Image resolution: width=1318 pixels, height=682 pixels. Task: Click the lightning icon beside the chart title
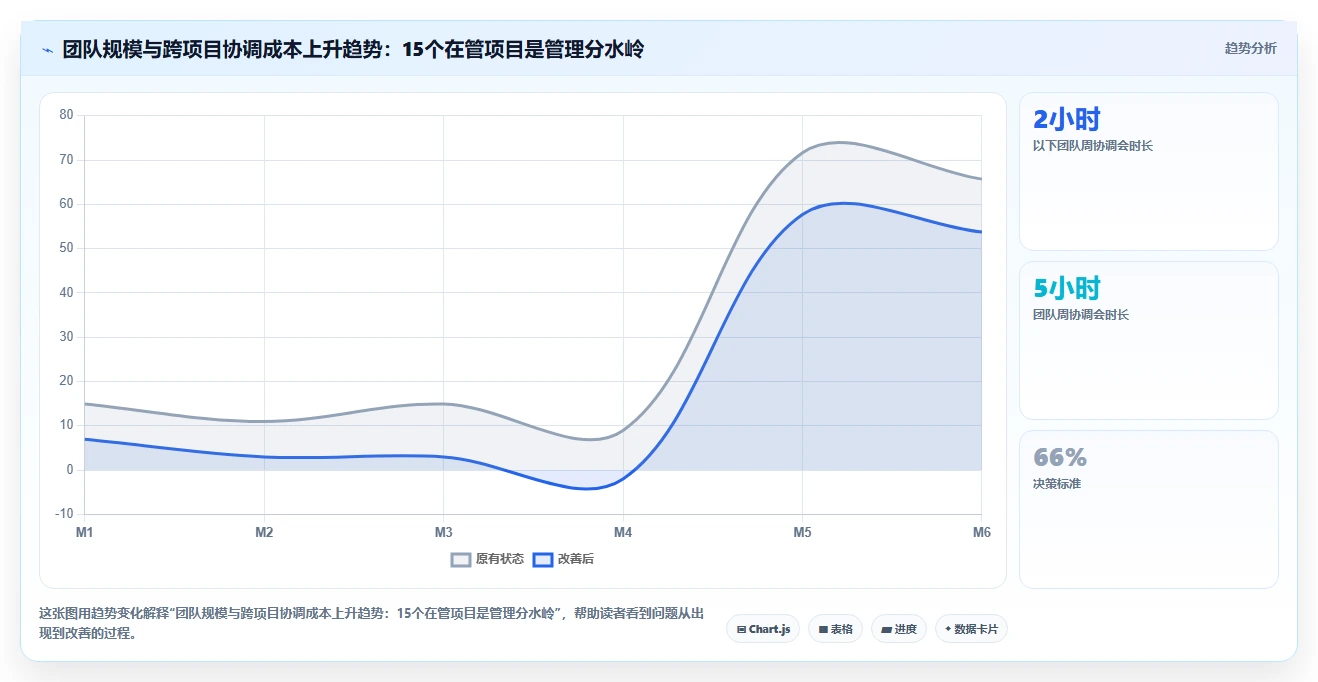47,49
